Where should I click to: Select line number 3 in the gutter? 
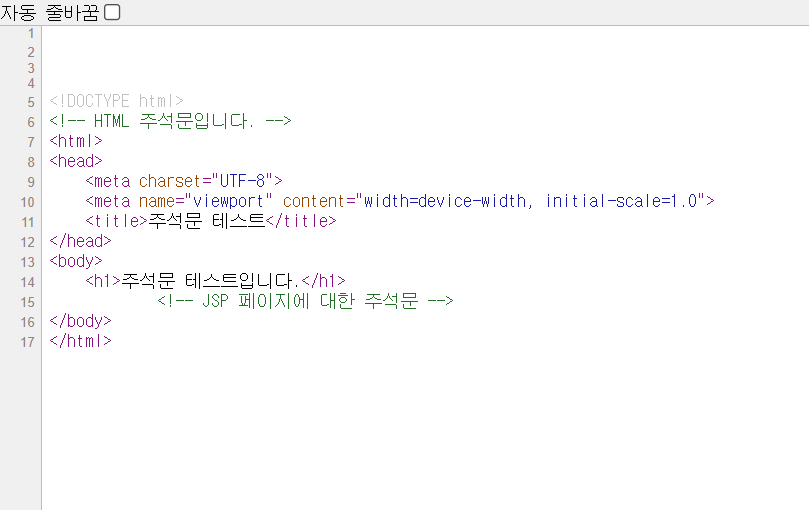(31, 68)
